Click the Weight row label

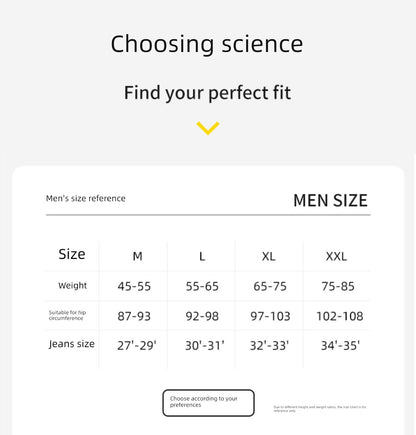72,286
